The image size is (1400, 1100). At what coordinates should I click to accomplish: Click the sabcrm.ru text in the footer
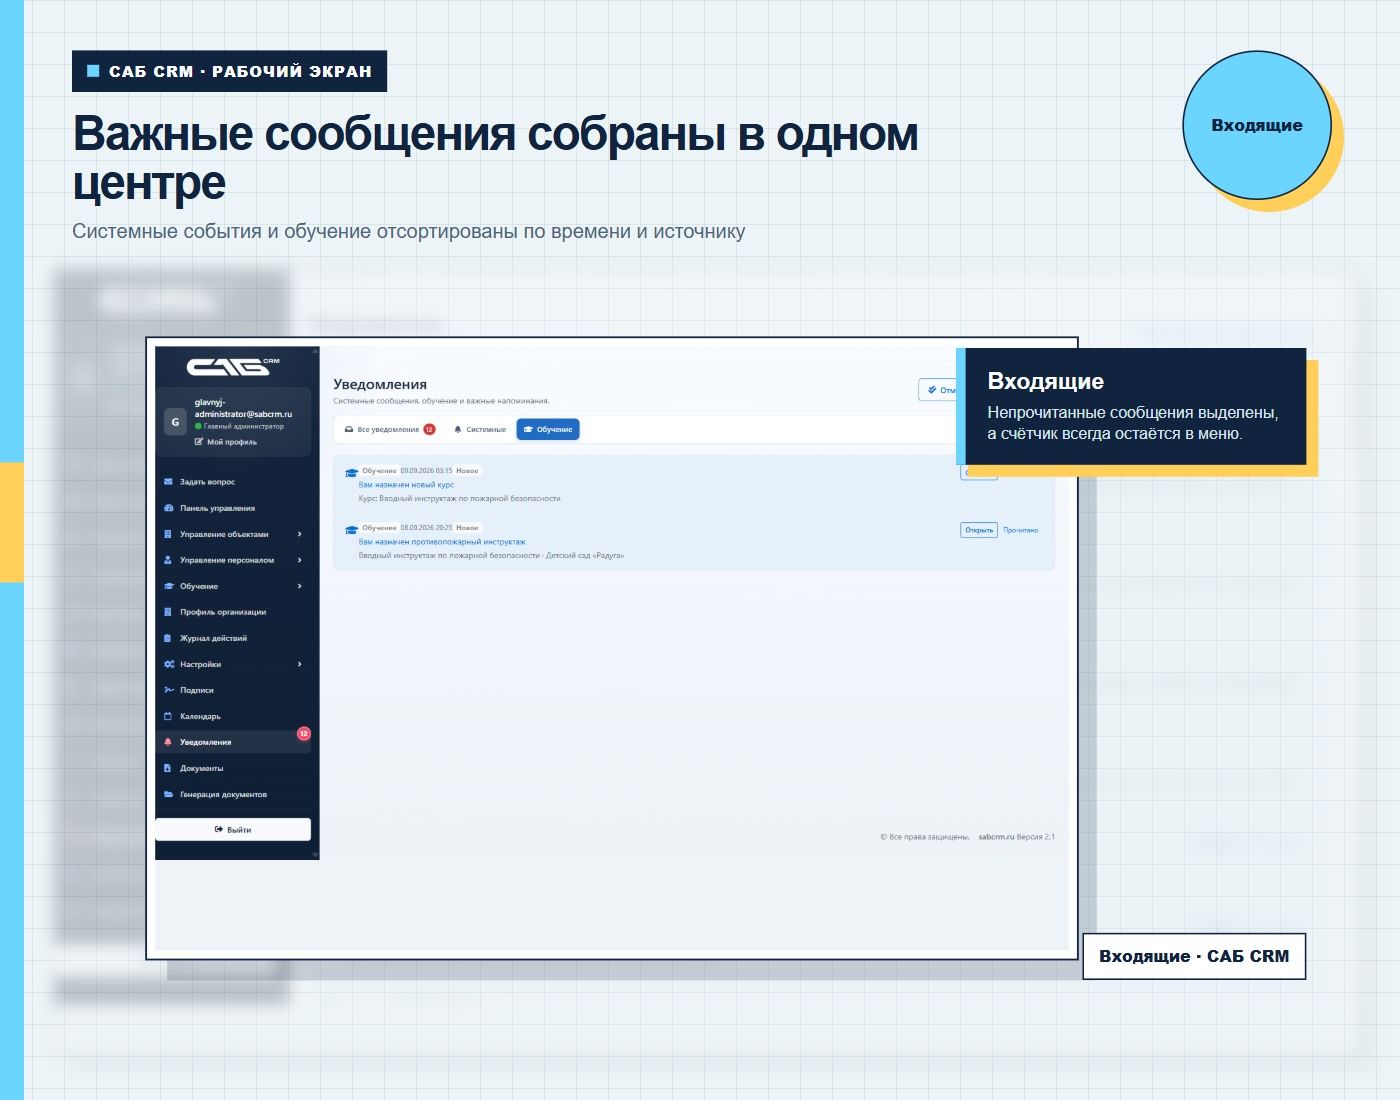pyautogui.click(x=996, y=837)
